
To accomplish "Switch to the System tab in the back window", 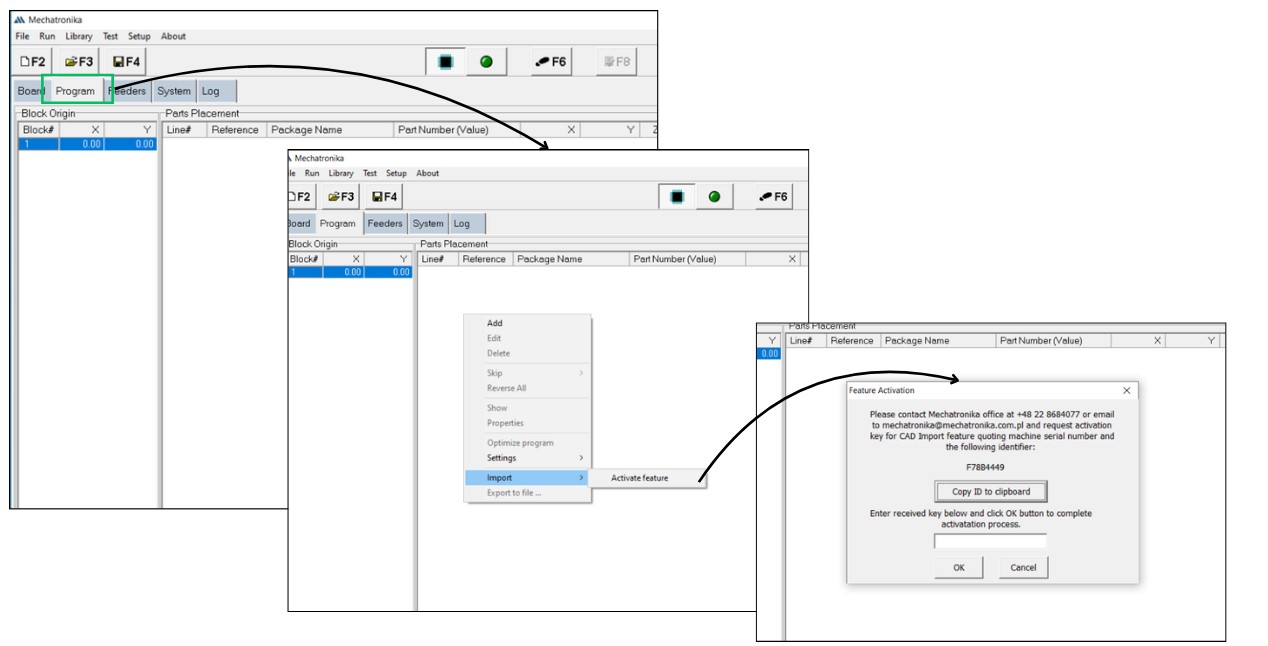I will pos(174,91).
